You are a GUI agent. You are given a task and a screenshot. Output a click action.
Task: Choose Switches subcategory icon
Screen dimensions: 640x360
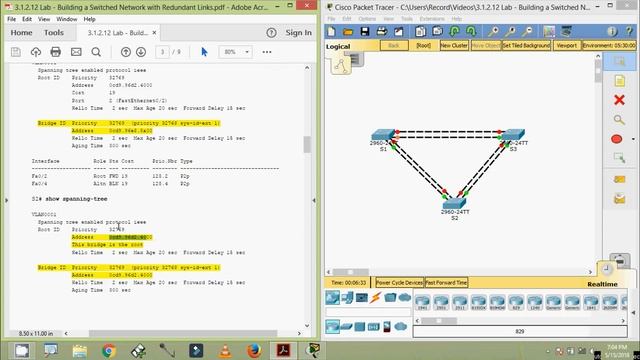(346, 327)
